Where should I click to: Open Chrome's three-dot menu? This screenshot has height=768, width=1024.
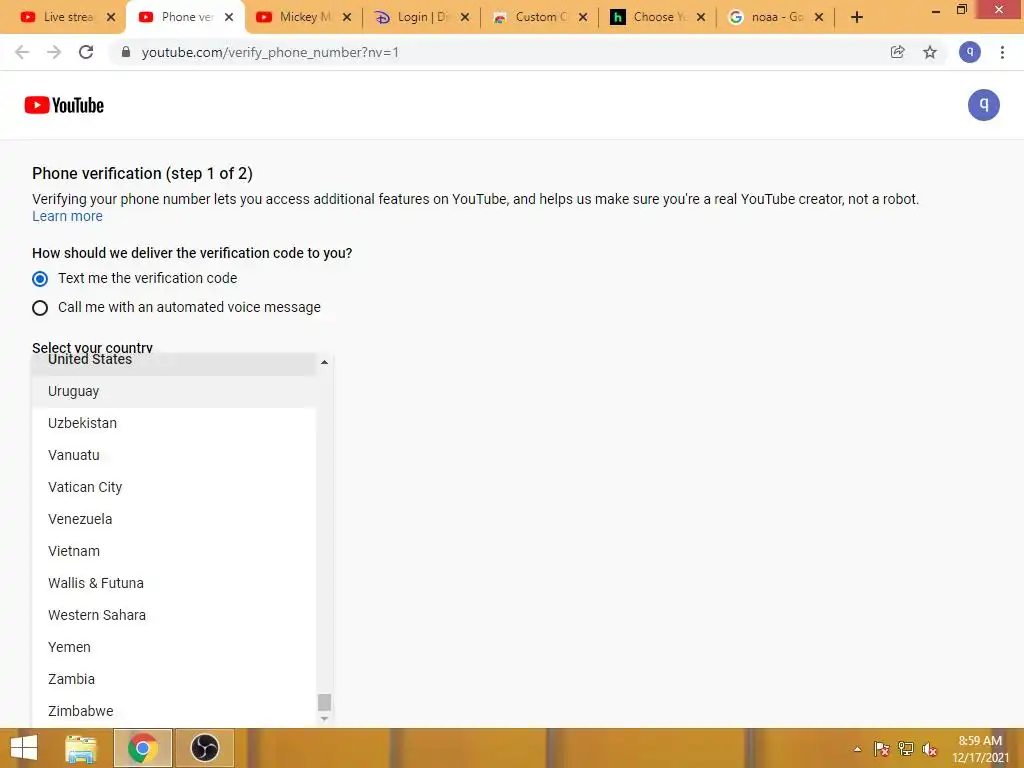1002,52
